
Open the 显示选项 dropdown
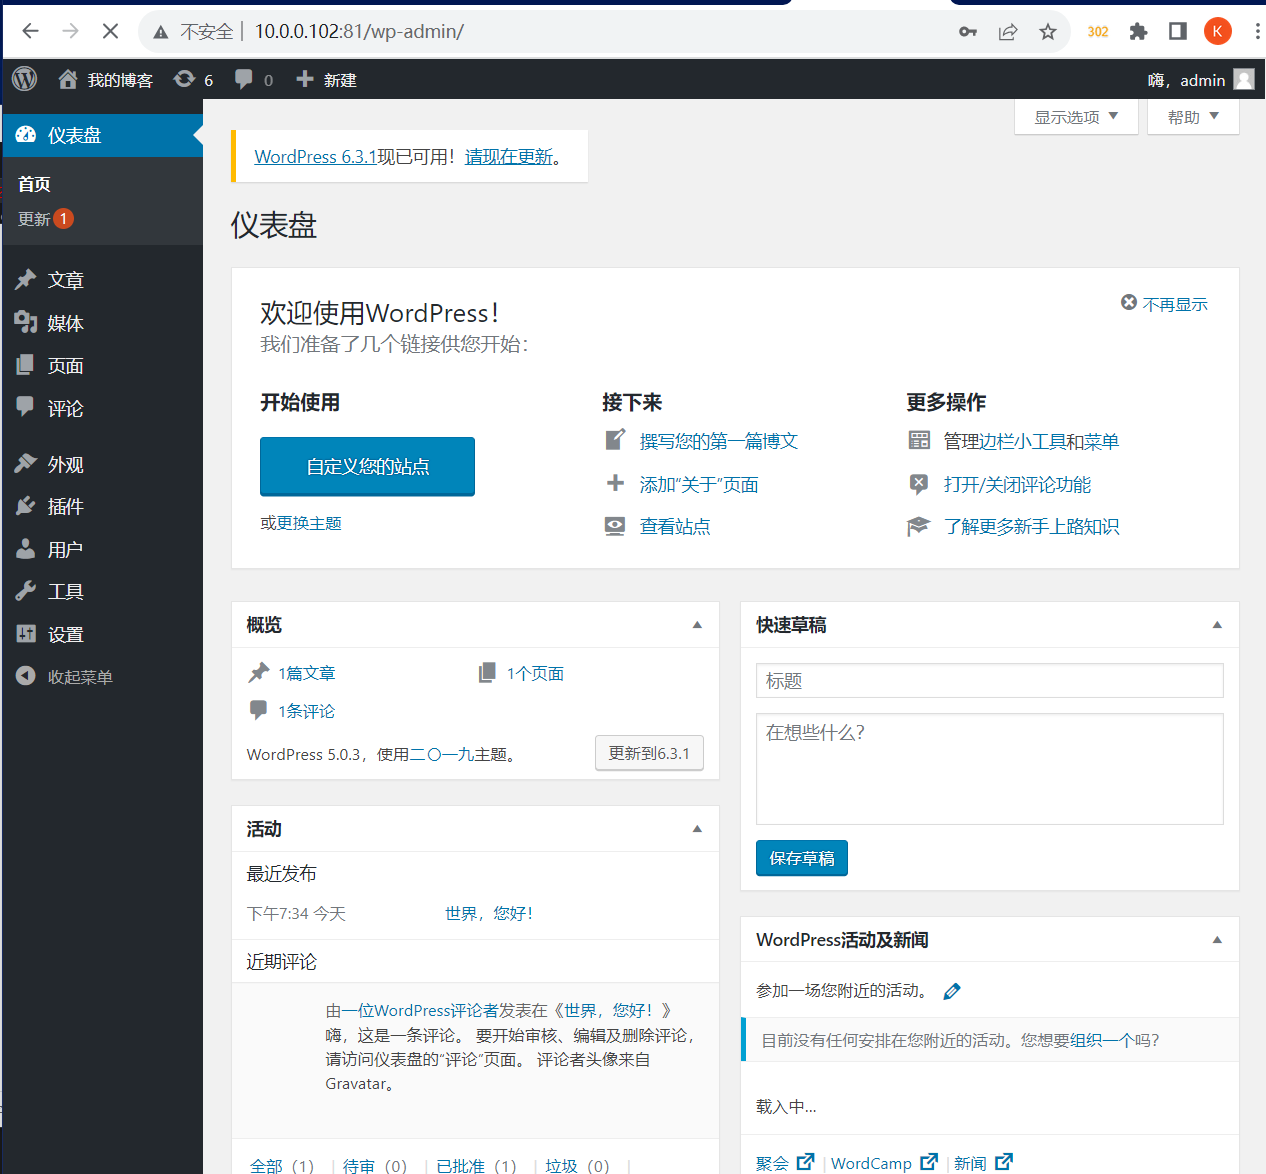[x=1075, y=116]
